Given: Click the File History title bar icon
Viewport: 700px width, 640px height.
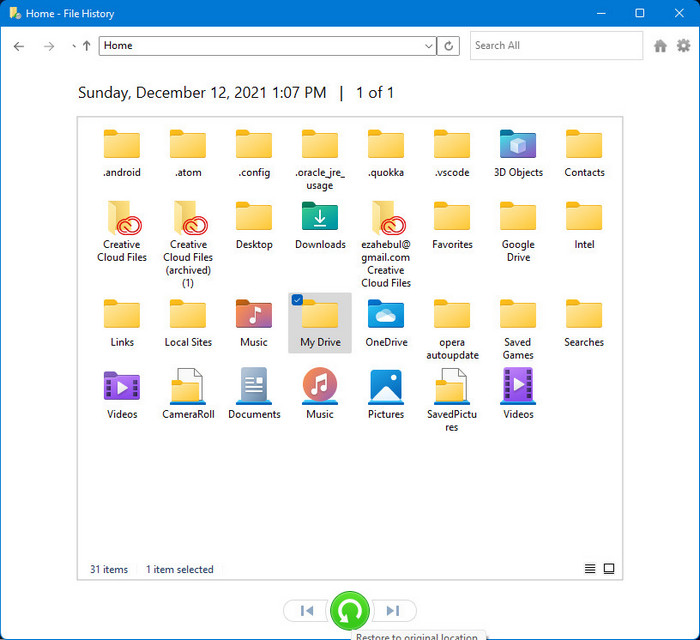Looking at the screenshot, I should [x=15, y=13].
